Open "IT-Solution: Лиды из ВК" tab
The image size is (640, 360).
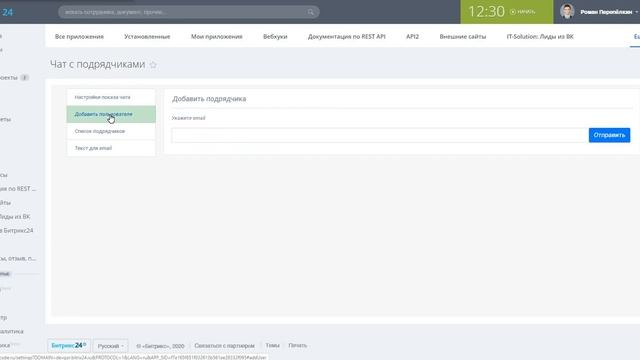[540, 37]
